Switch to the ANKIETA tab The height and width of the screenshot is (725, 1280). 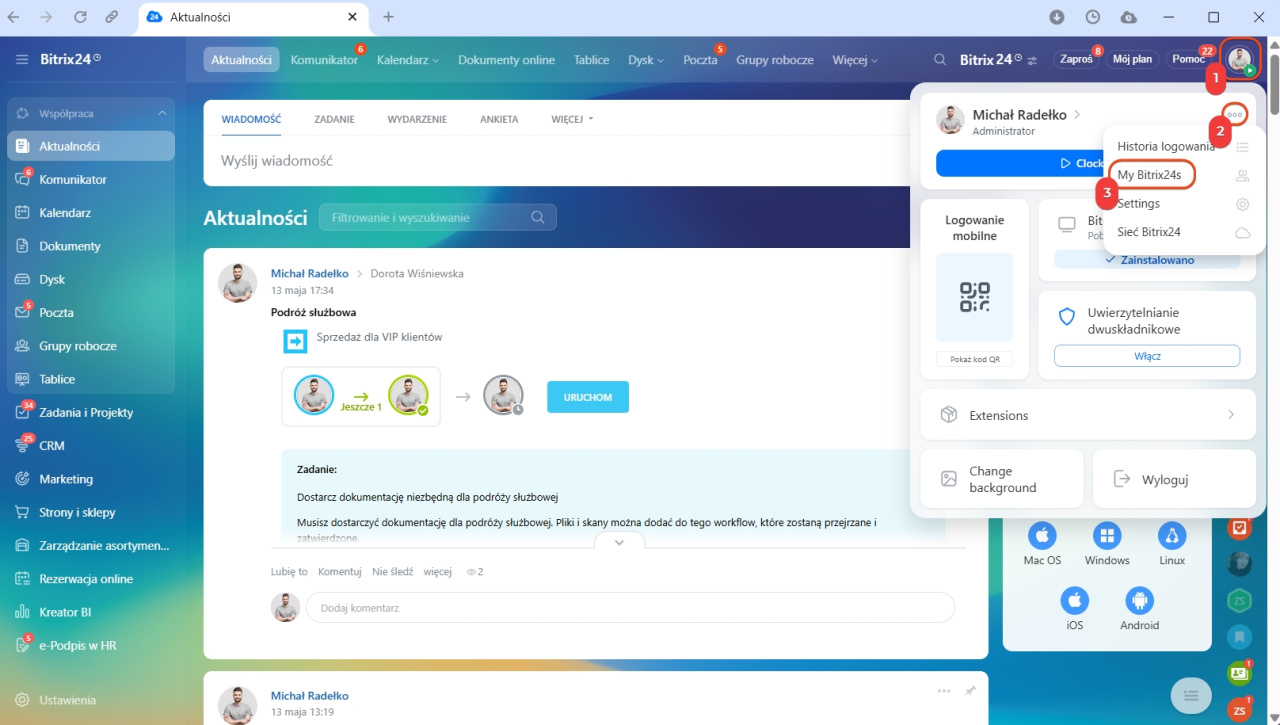(x=499, y=119)
